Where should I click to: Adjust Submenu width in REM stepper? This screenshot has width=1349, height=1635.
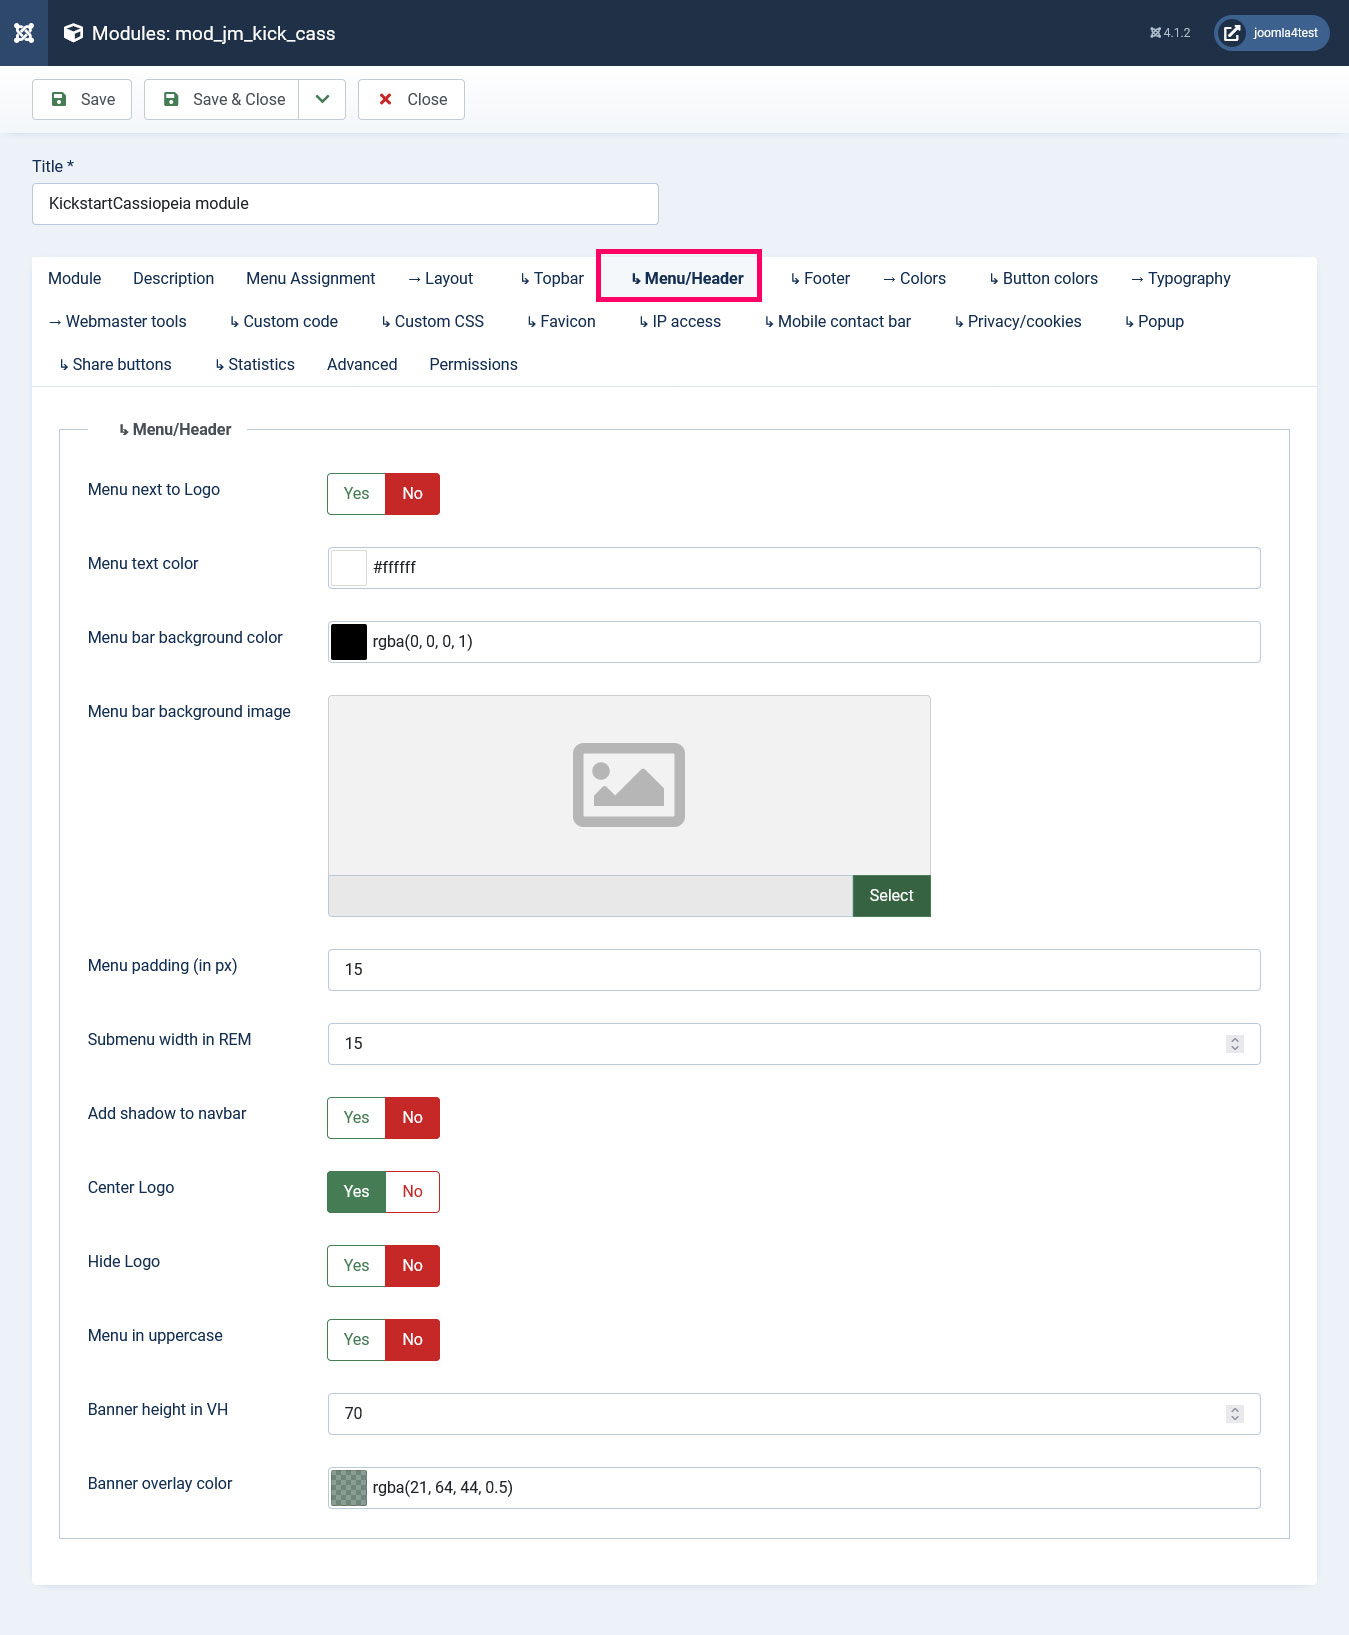1235,1044
